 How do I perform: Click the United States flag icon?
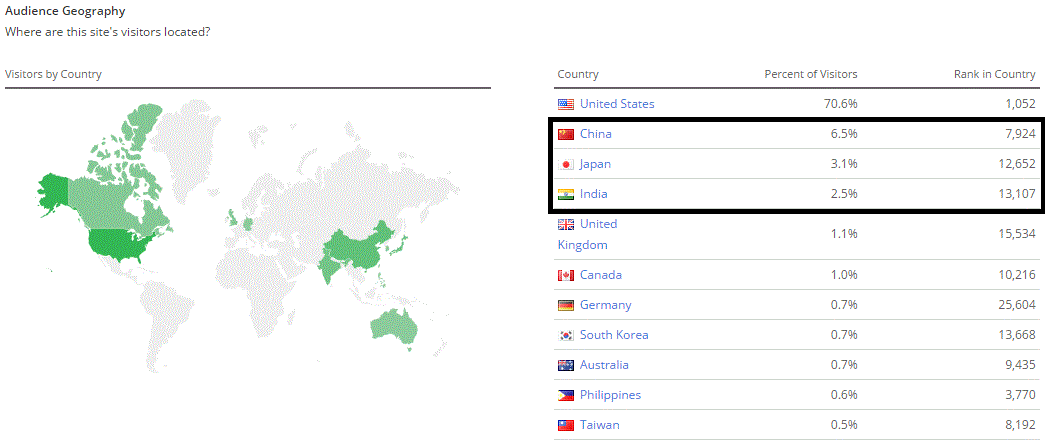pyautogui.click(x=566, y=104)
